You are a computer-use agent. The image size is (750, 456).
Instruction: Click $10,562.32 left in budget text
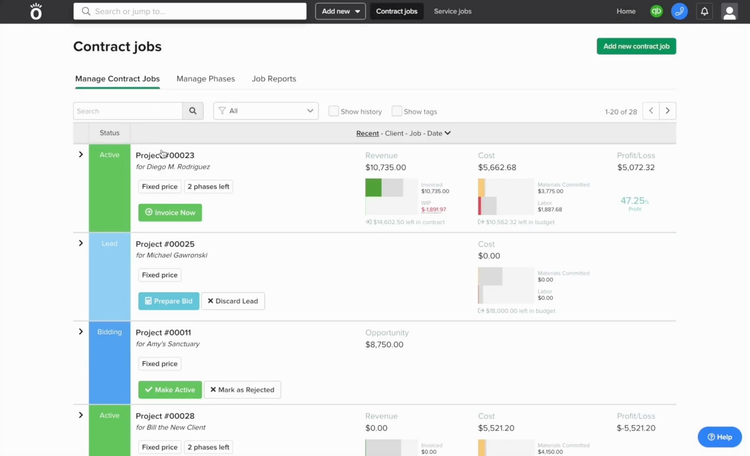pos(516,222)
